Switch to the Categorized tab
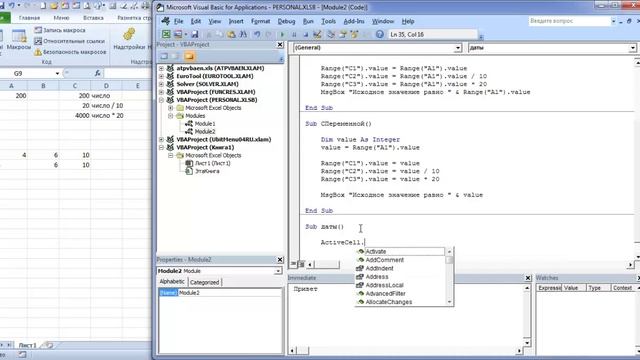640x360 pixels. 204,282
